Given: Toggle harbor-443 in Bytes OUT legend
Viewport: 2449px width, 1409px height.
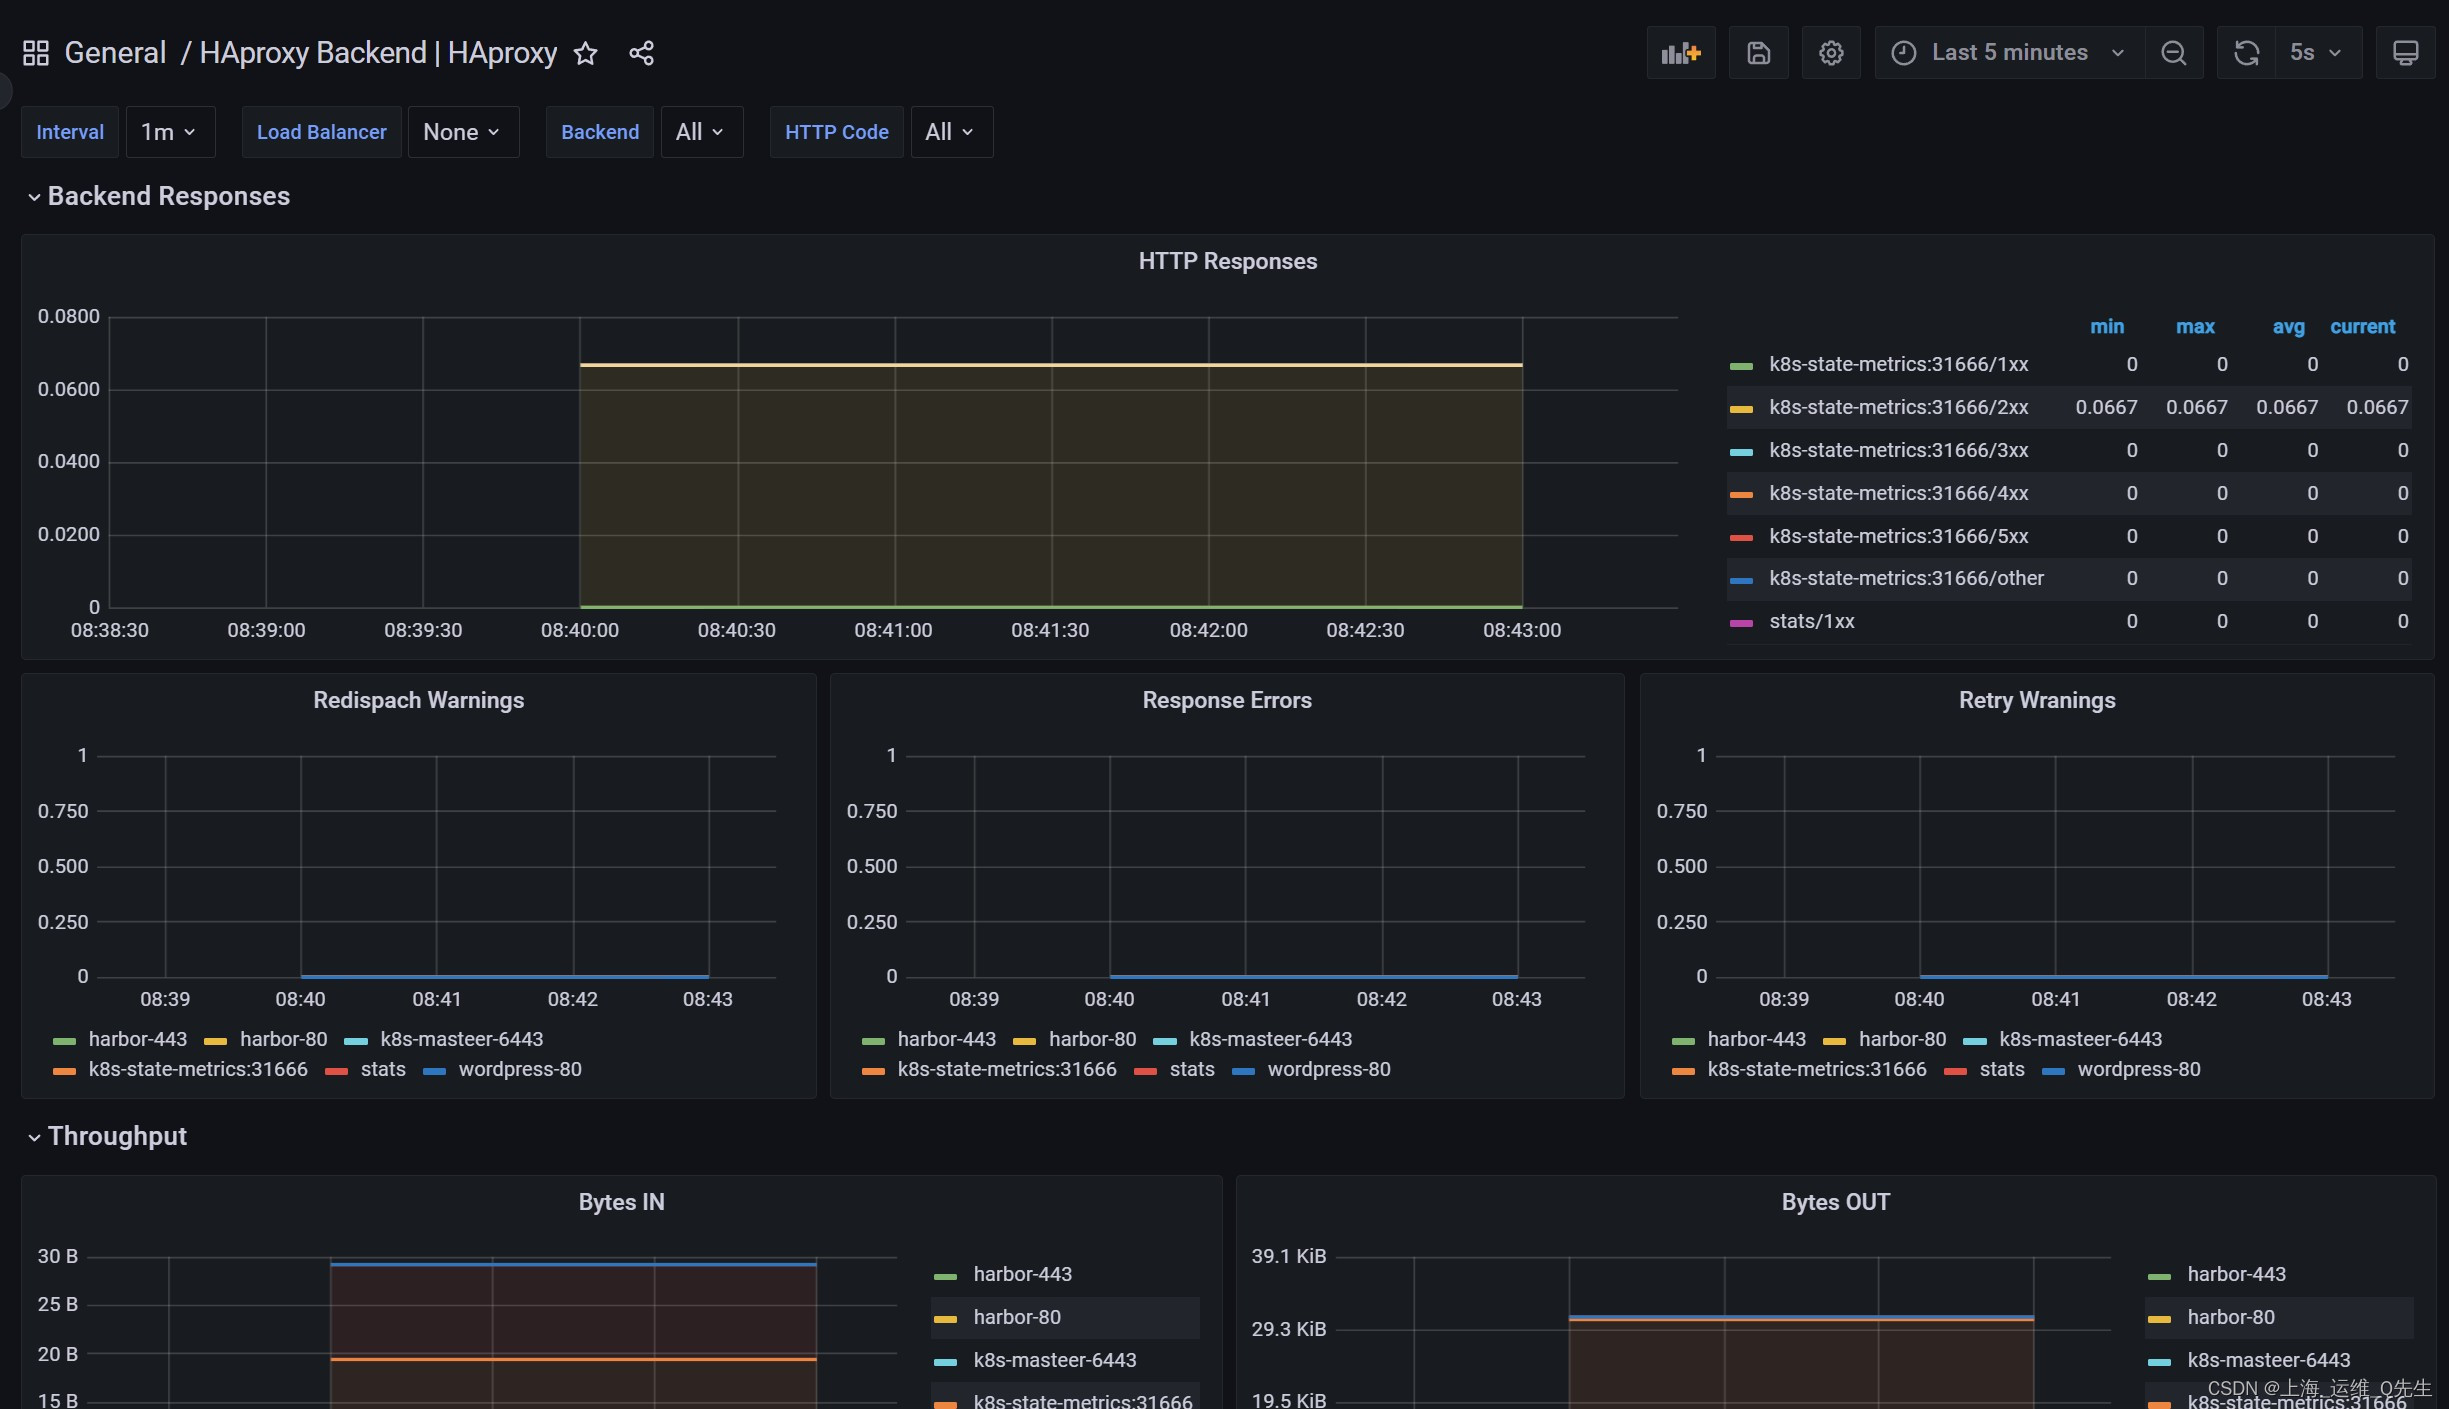Looking at the screenshot, I should click(2236, 1274).
